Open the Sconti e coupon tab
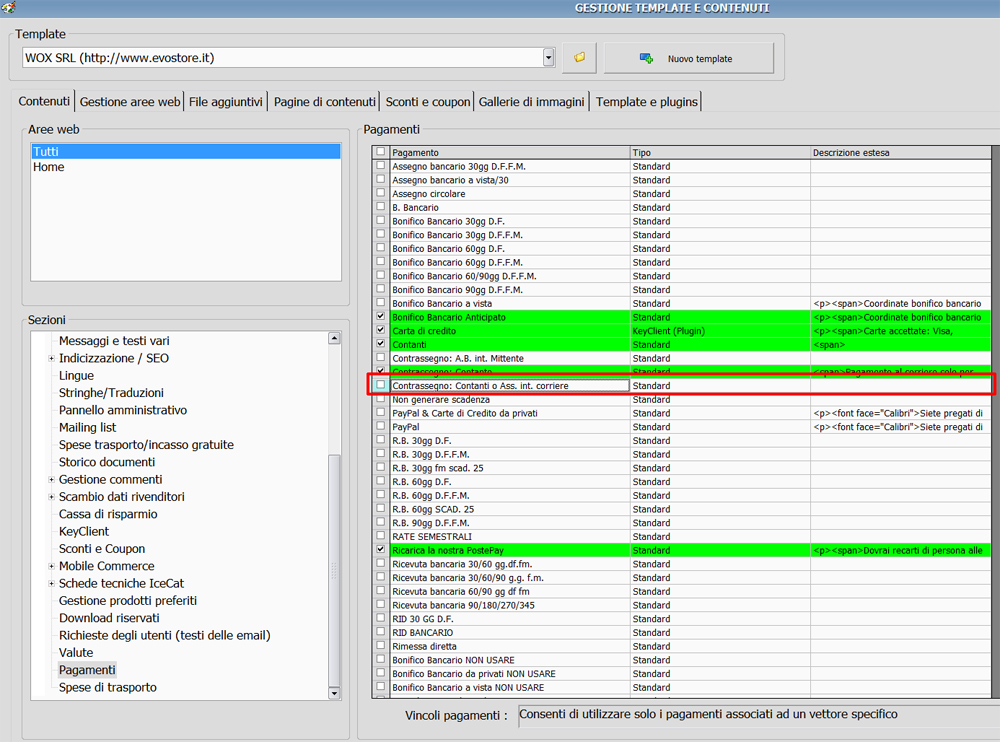 (x=428, y=102)
